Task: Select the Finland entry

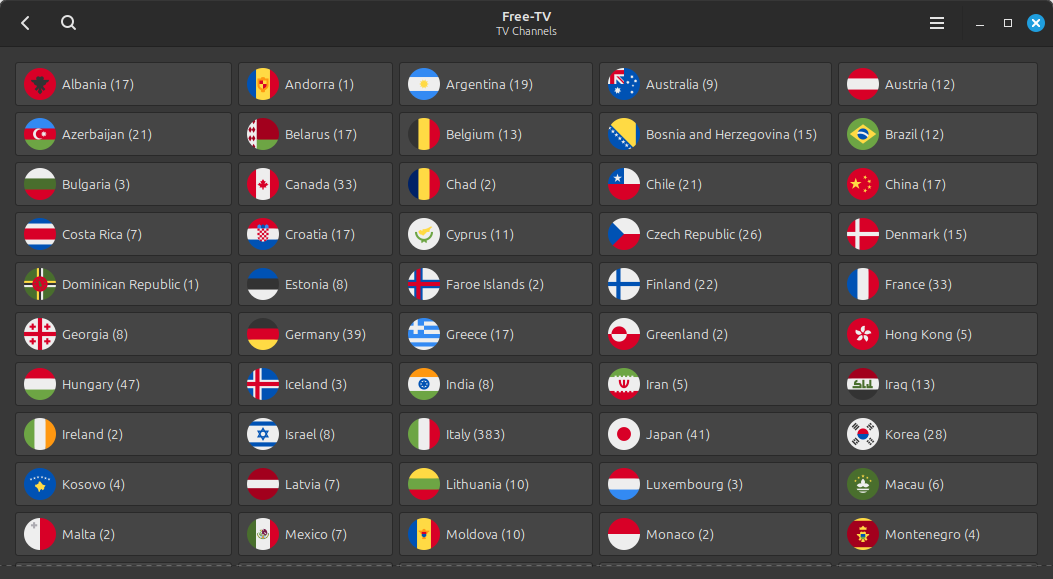Action: click(715, 284)
